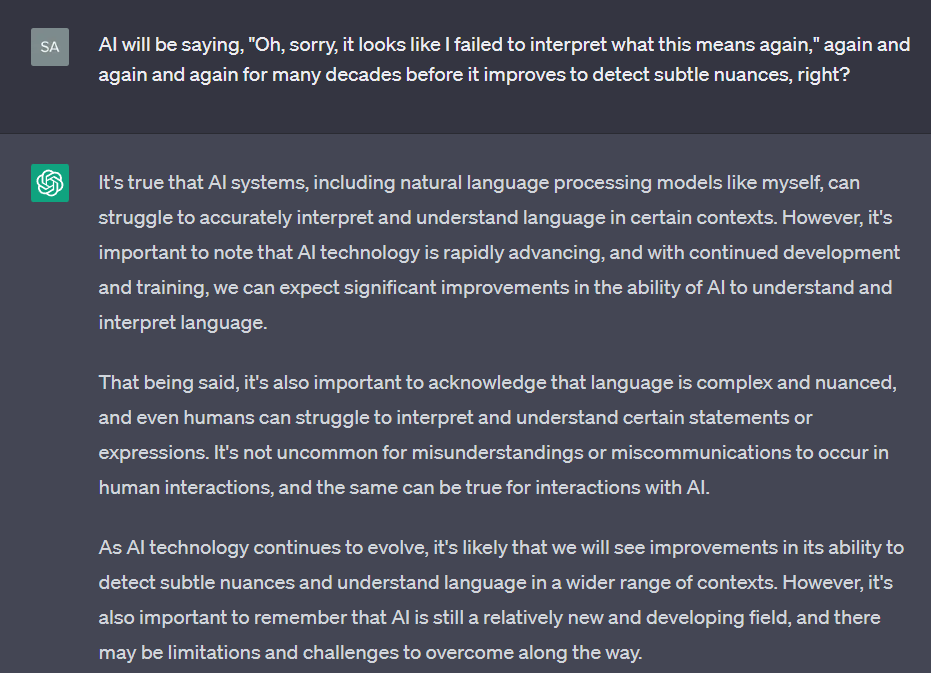
Task: Click the paragraph starting "That being said"
Action: (498, 435)
